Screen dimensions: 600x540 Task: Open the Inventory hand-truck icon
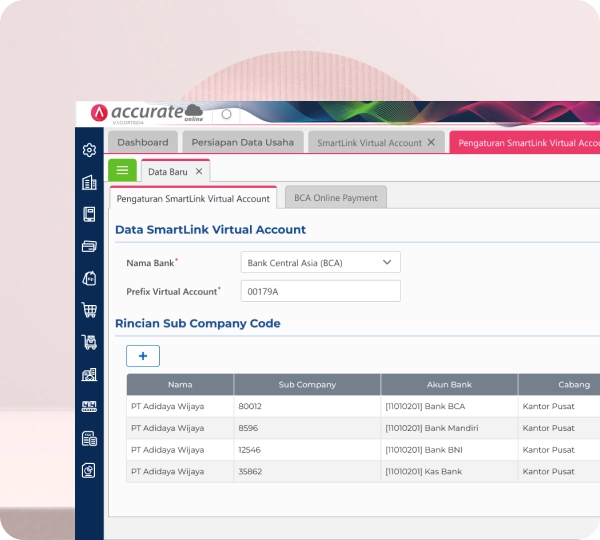[x=89, y=342]
